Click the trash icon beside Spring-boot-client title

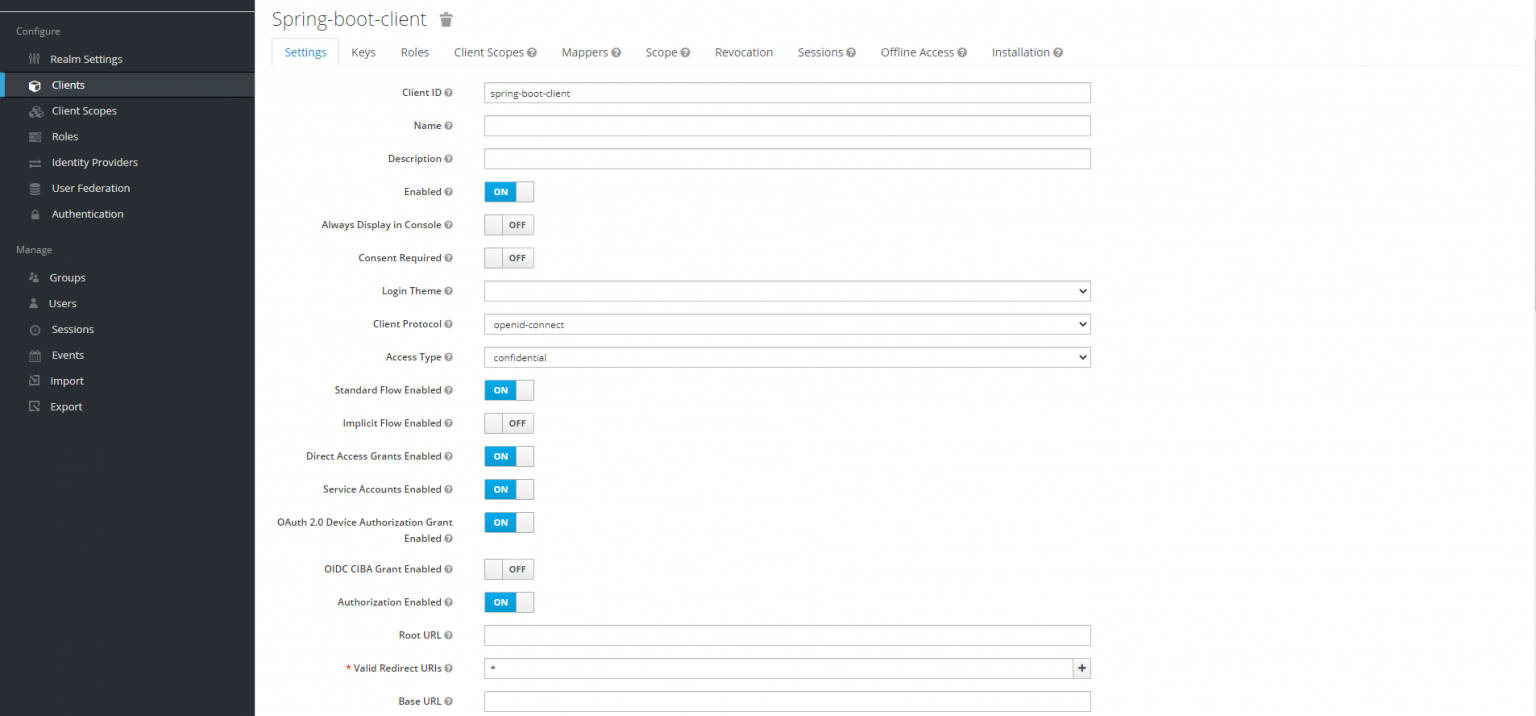[447, 20]
